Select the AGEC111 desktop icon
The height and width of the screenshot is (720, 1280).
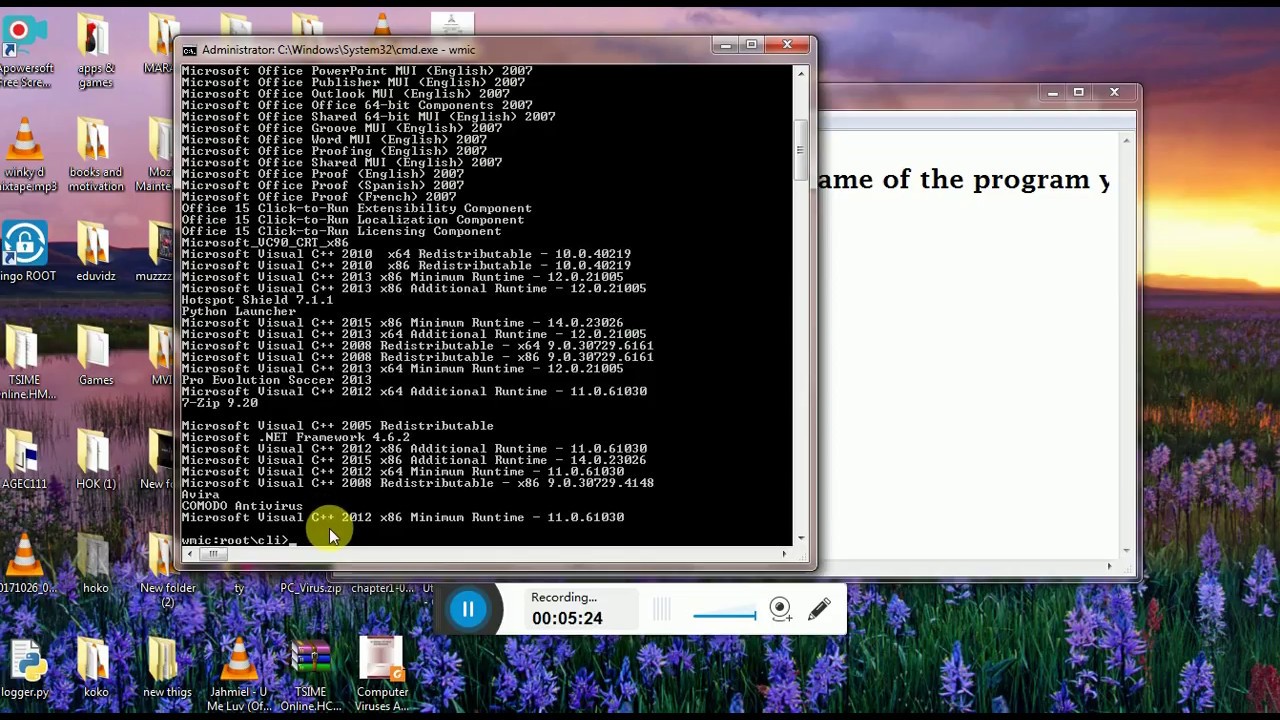pyautogui.click(x=25, y=461)
